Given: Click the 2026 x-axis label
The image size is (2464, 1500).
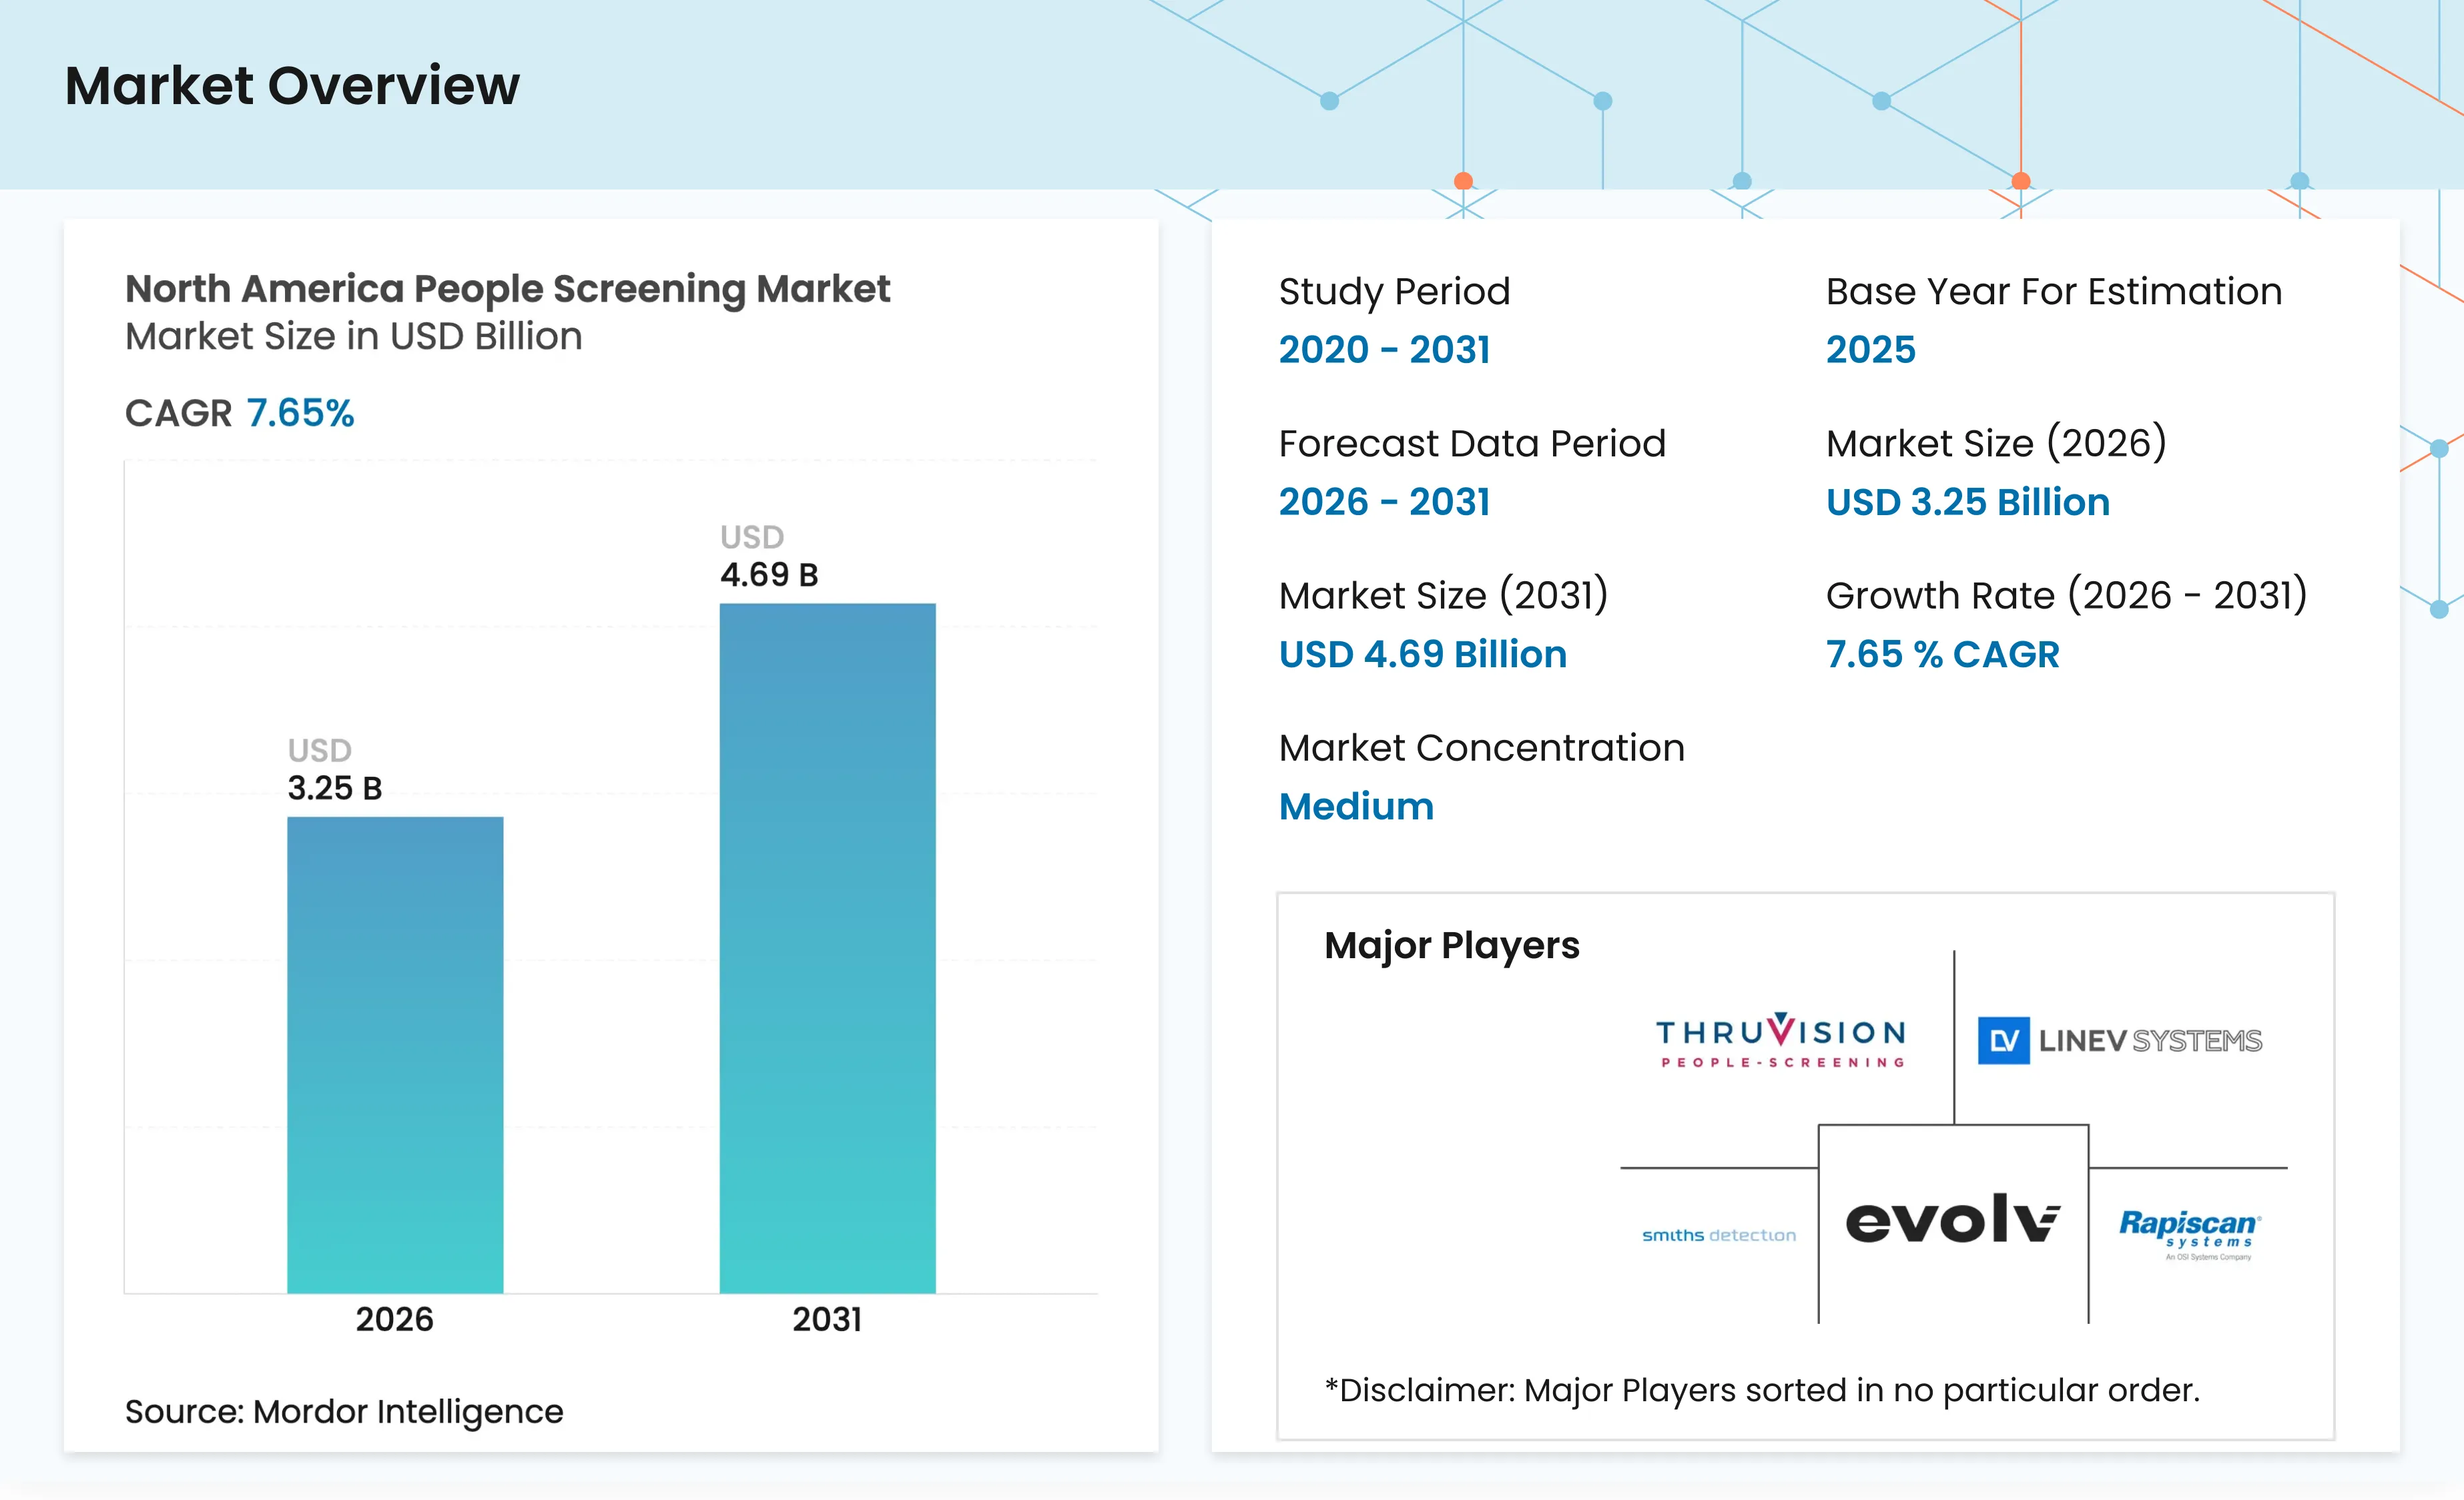Looking at the screenshot, I should pyautogui.click(x=395, y=1320).
